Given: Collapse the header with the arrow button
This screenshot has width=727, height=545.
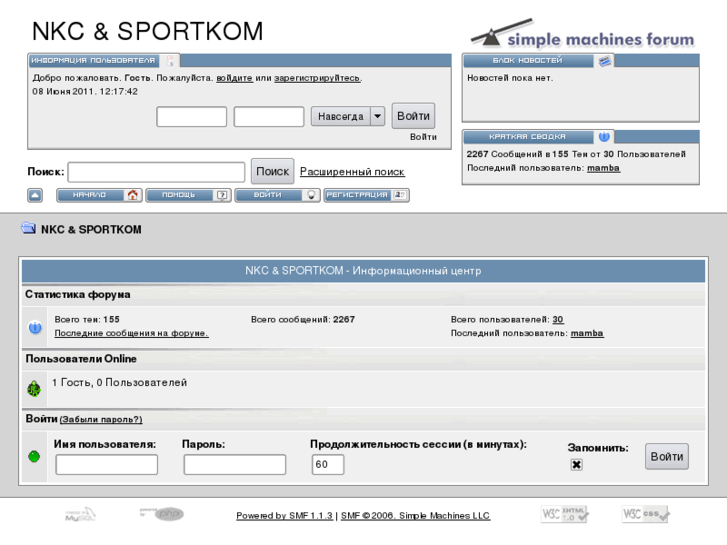Looking at the screenshot, I should (x=35, y=195).
